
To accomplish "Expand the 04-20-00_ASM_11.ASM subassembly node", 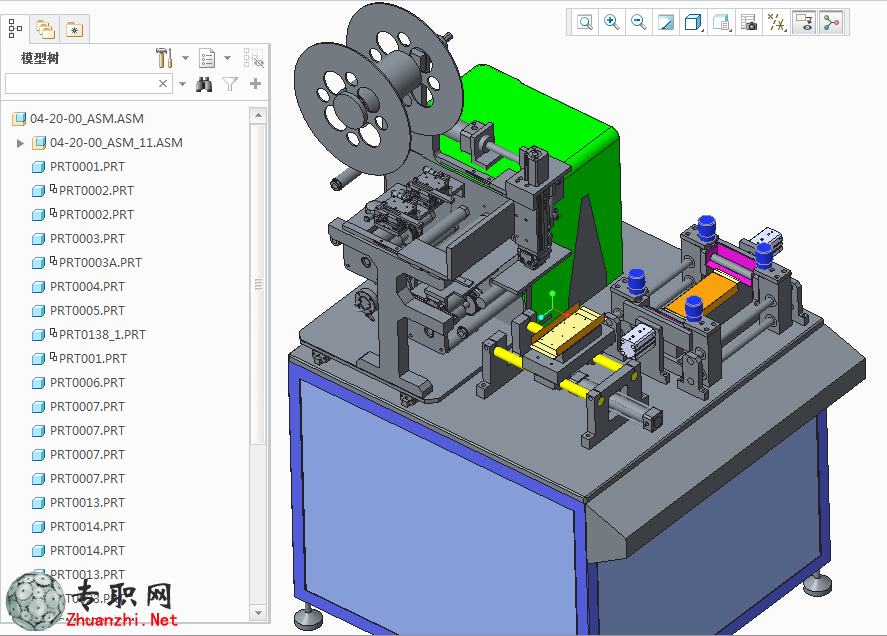I will pyautogui.click(x=20, y=143).
